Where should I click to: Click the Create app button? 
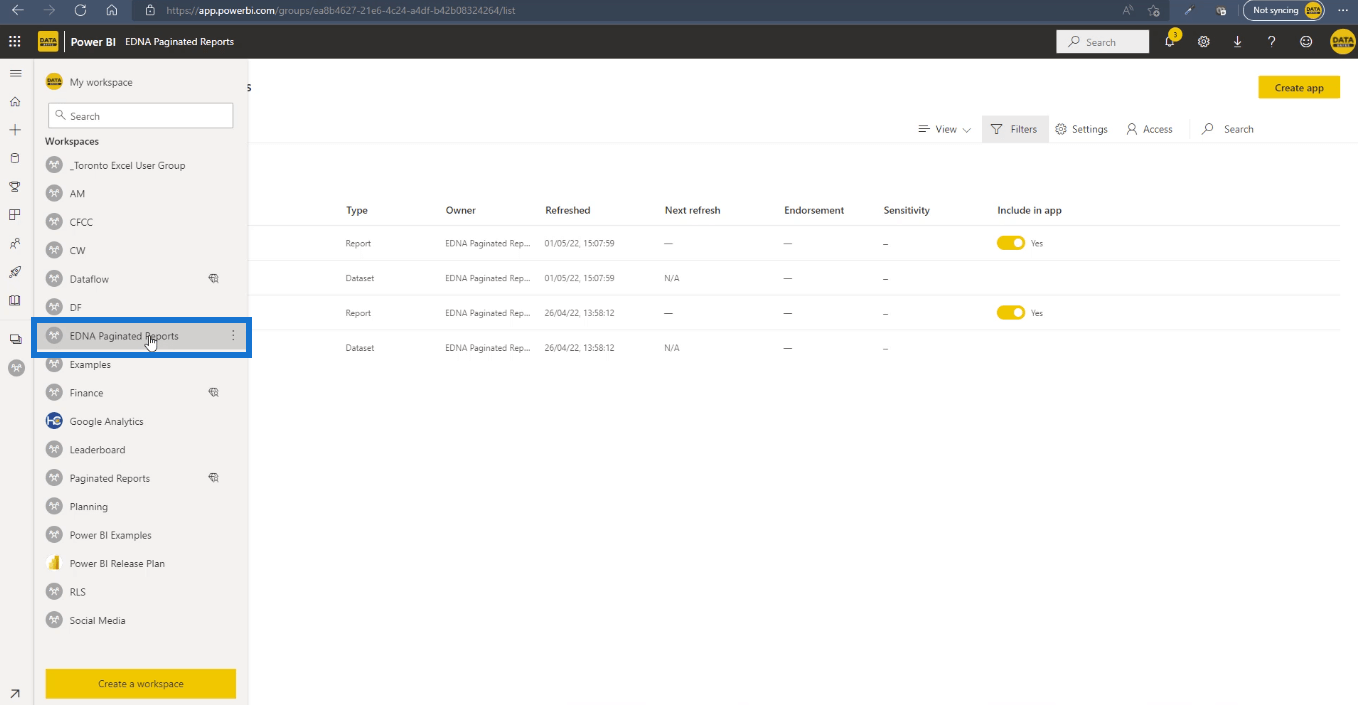click(x=1299, y=88)
